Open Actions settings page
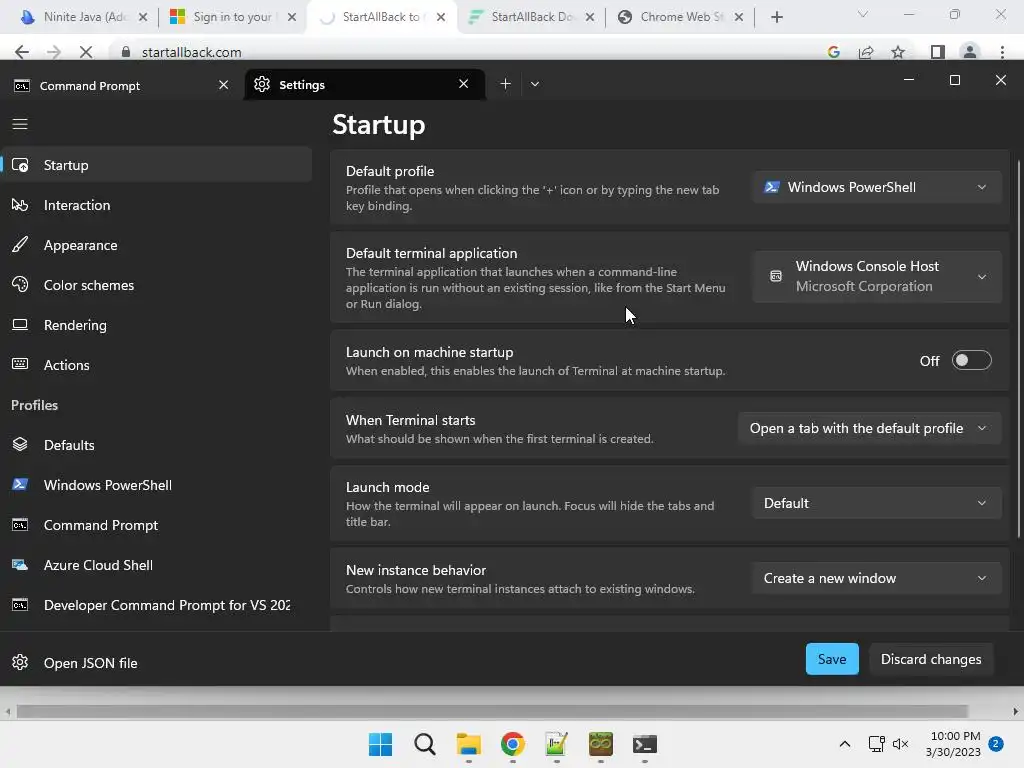The height and width of the screenshot is (768, 1024). pyautogui.click(x=157, y=364)
